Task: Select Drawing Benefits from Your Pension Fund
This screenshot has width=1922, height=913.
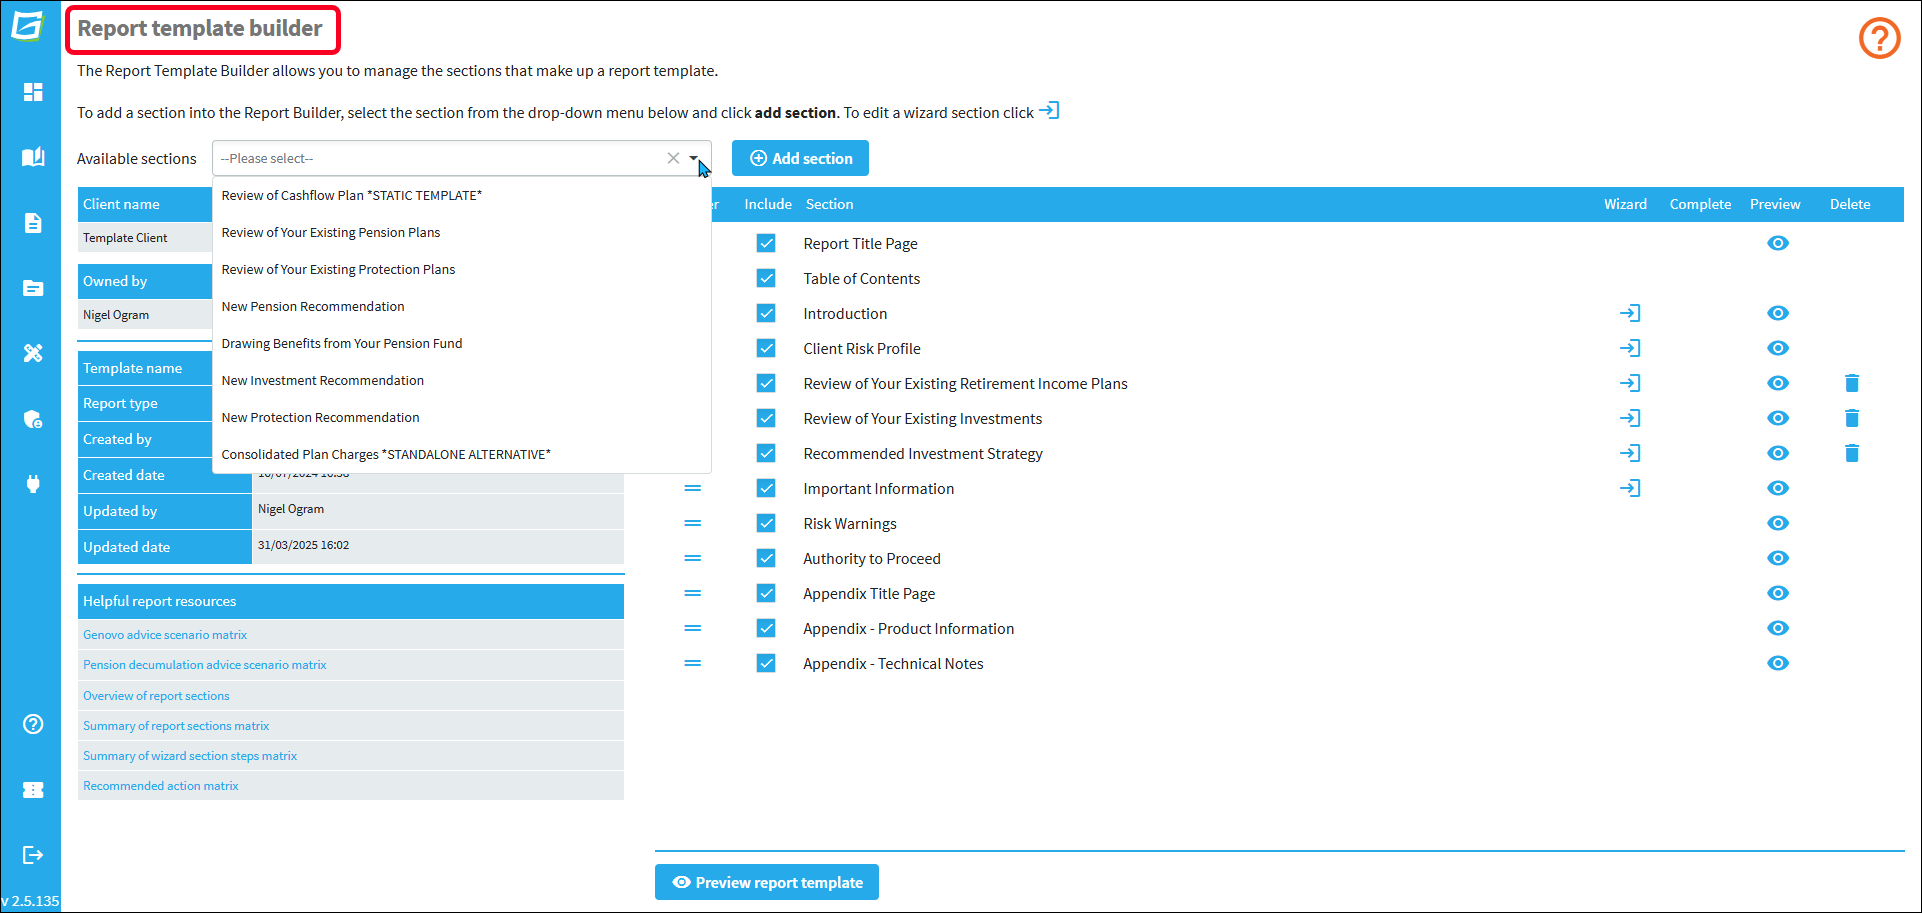Action: tap(461, 343)
